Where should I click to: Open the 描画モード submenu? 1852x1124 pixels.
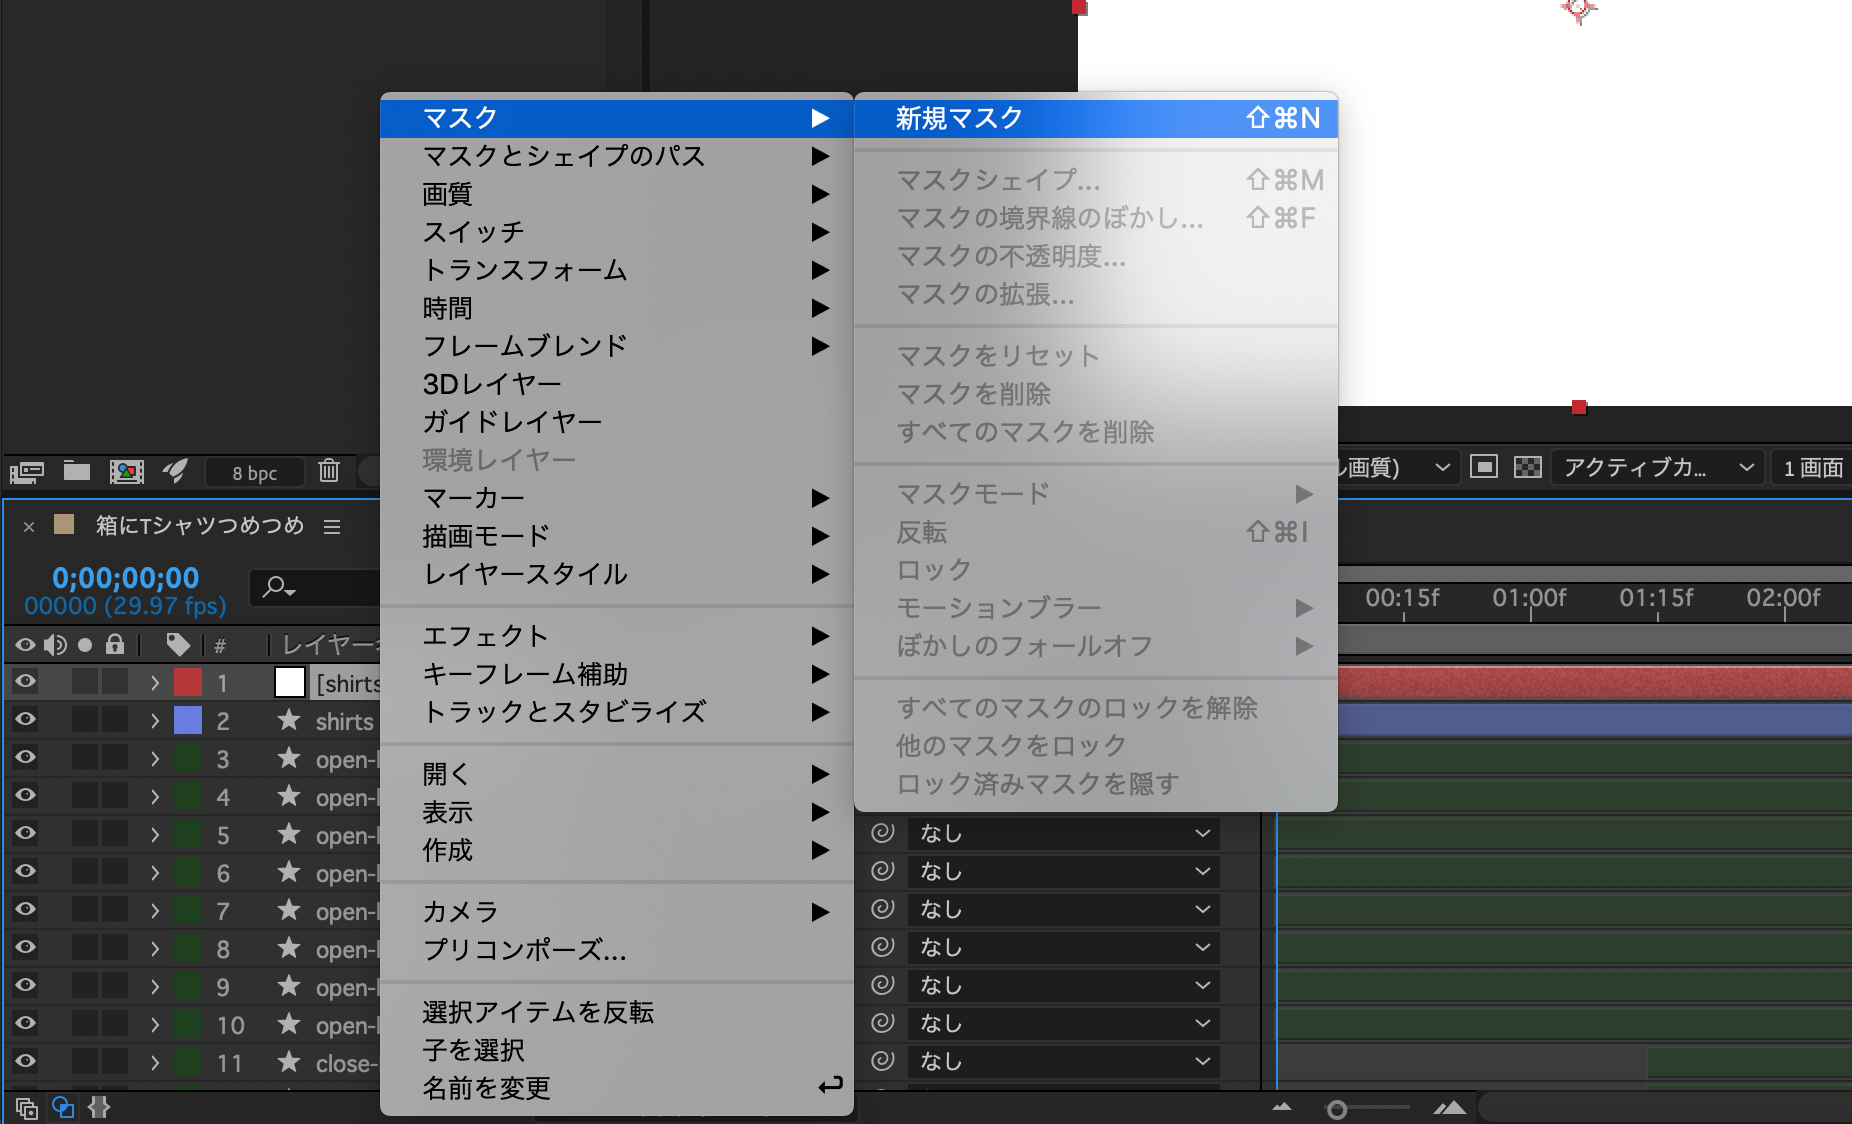point(617,536)
